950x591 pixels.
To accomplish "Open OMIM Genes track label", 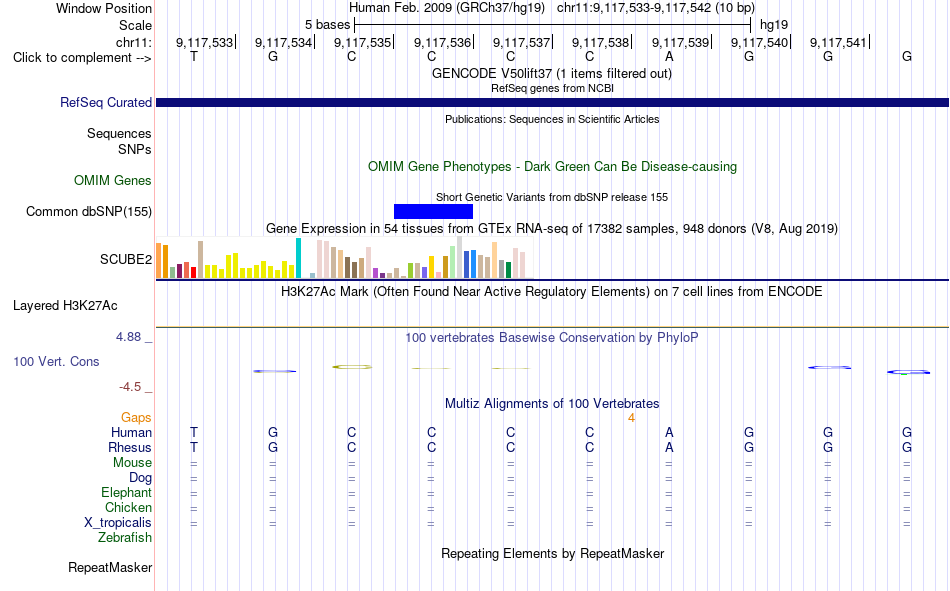I will (x=112, y=181).
